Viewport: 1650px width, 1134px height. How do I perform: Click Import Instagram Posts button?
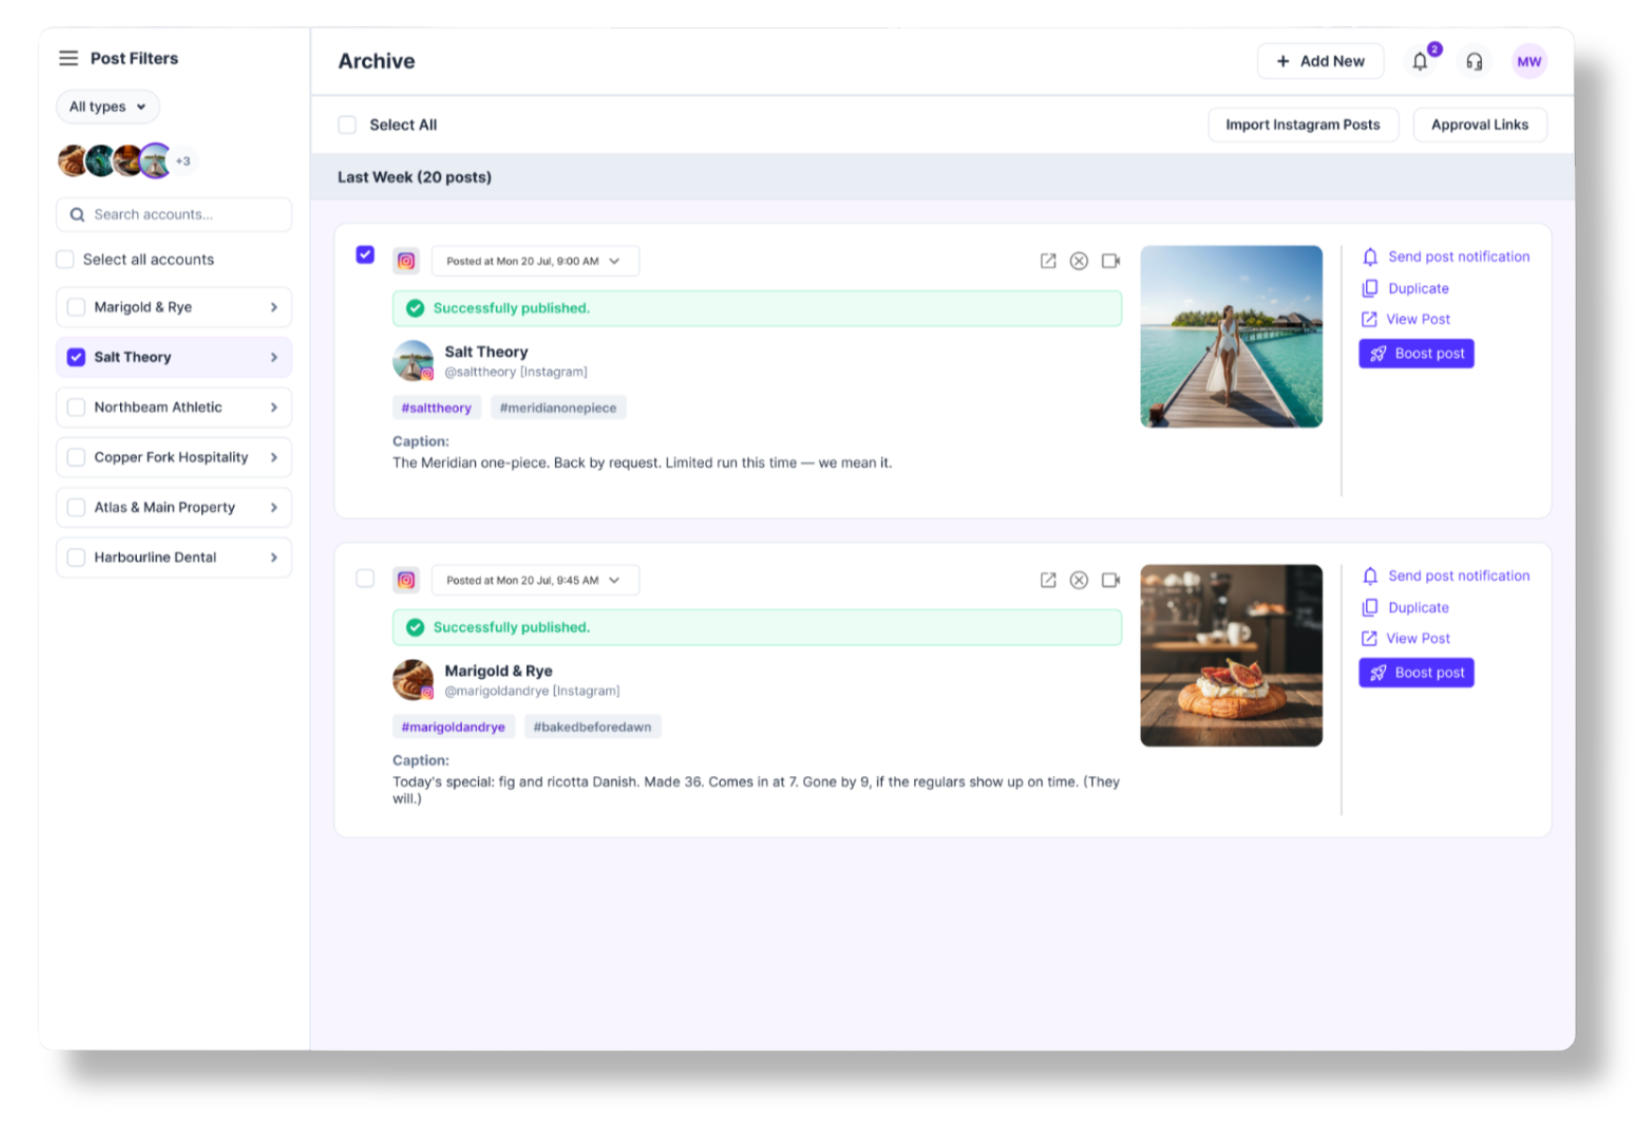click(x=1303, y=125)
